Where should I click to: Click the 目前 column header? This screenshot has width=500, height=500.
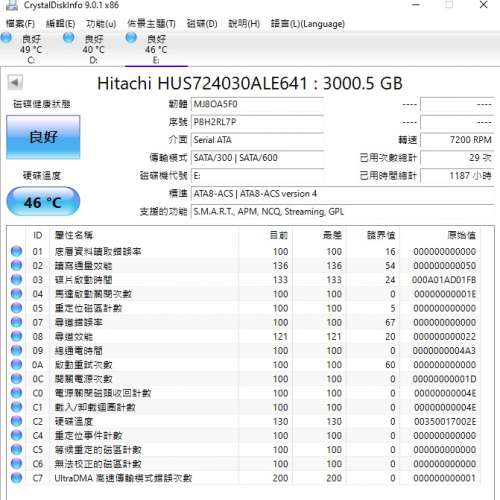[266, 235]
